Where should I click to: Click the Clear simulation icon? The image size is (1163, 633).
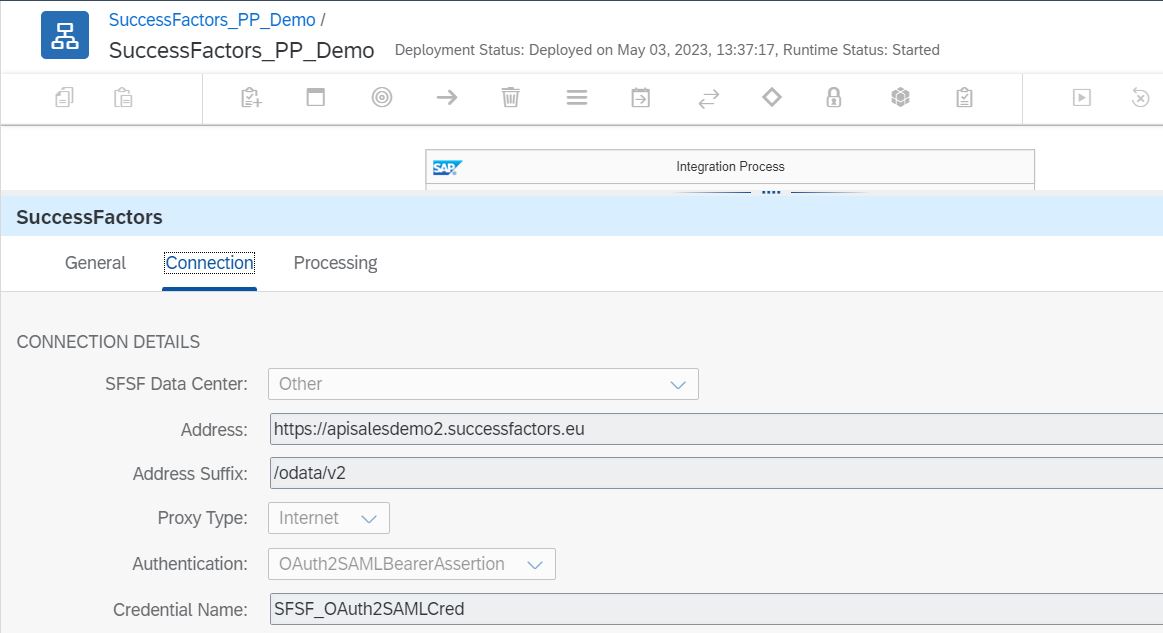[1141, 97]
